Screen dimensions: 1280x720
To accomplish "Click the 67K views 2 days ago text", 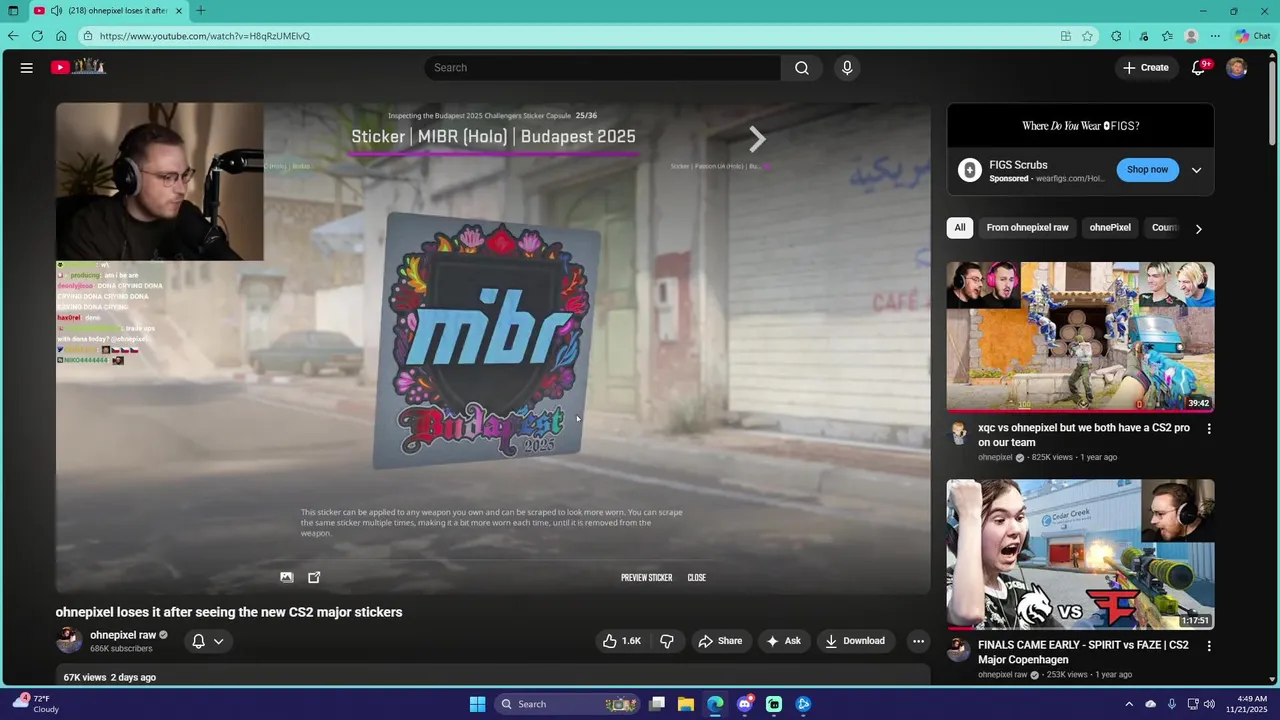I will 109,678.
